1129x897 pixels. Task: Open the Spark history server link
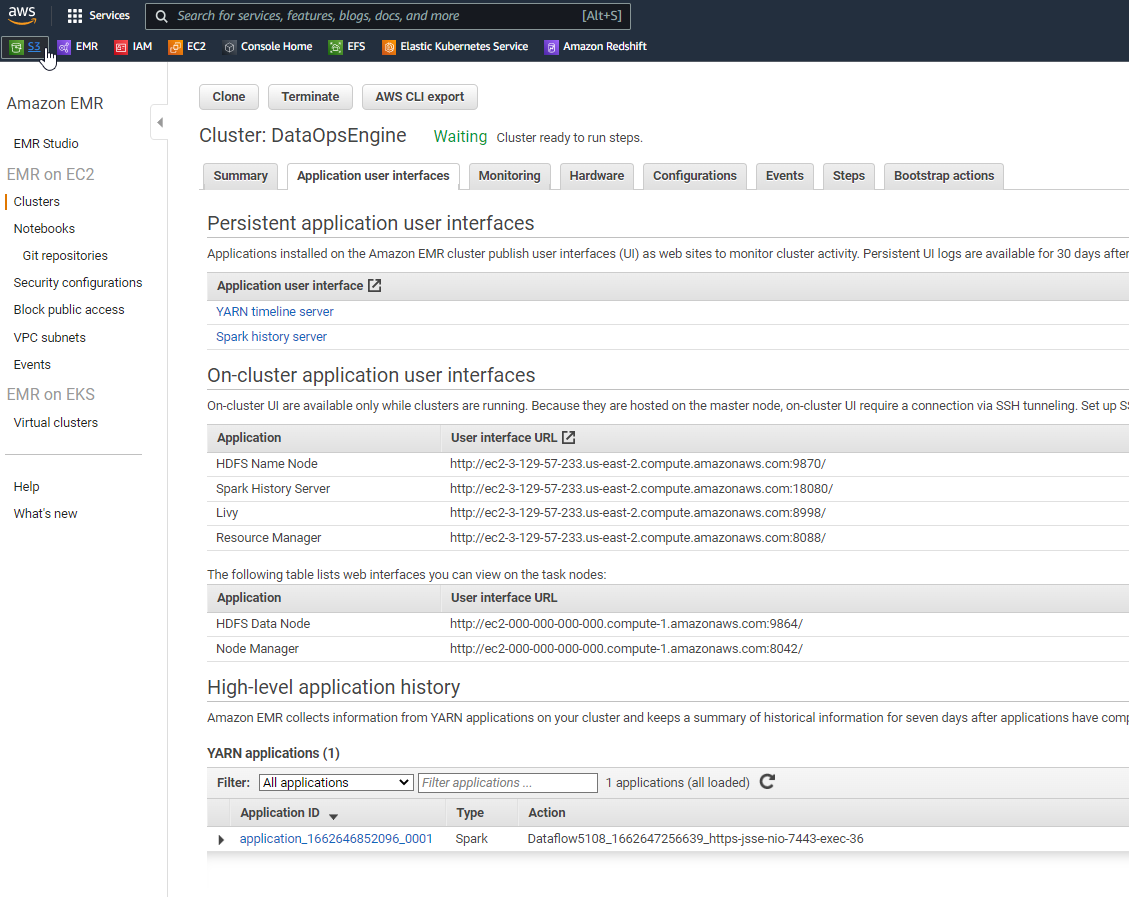click(x=271, y=337)
